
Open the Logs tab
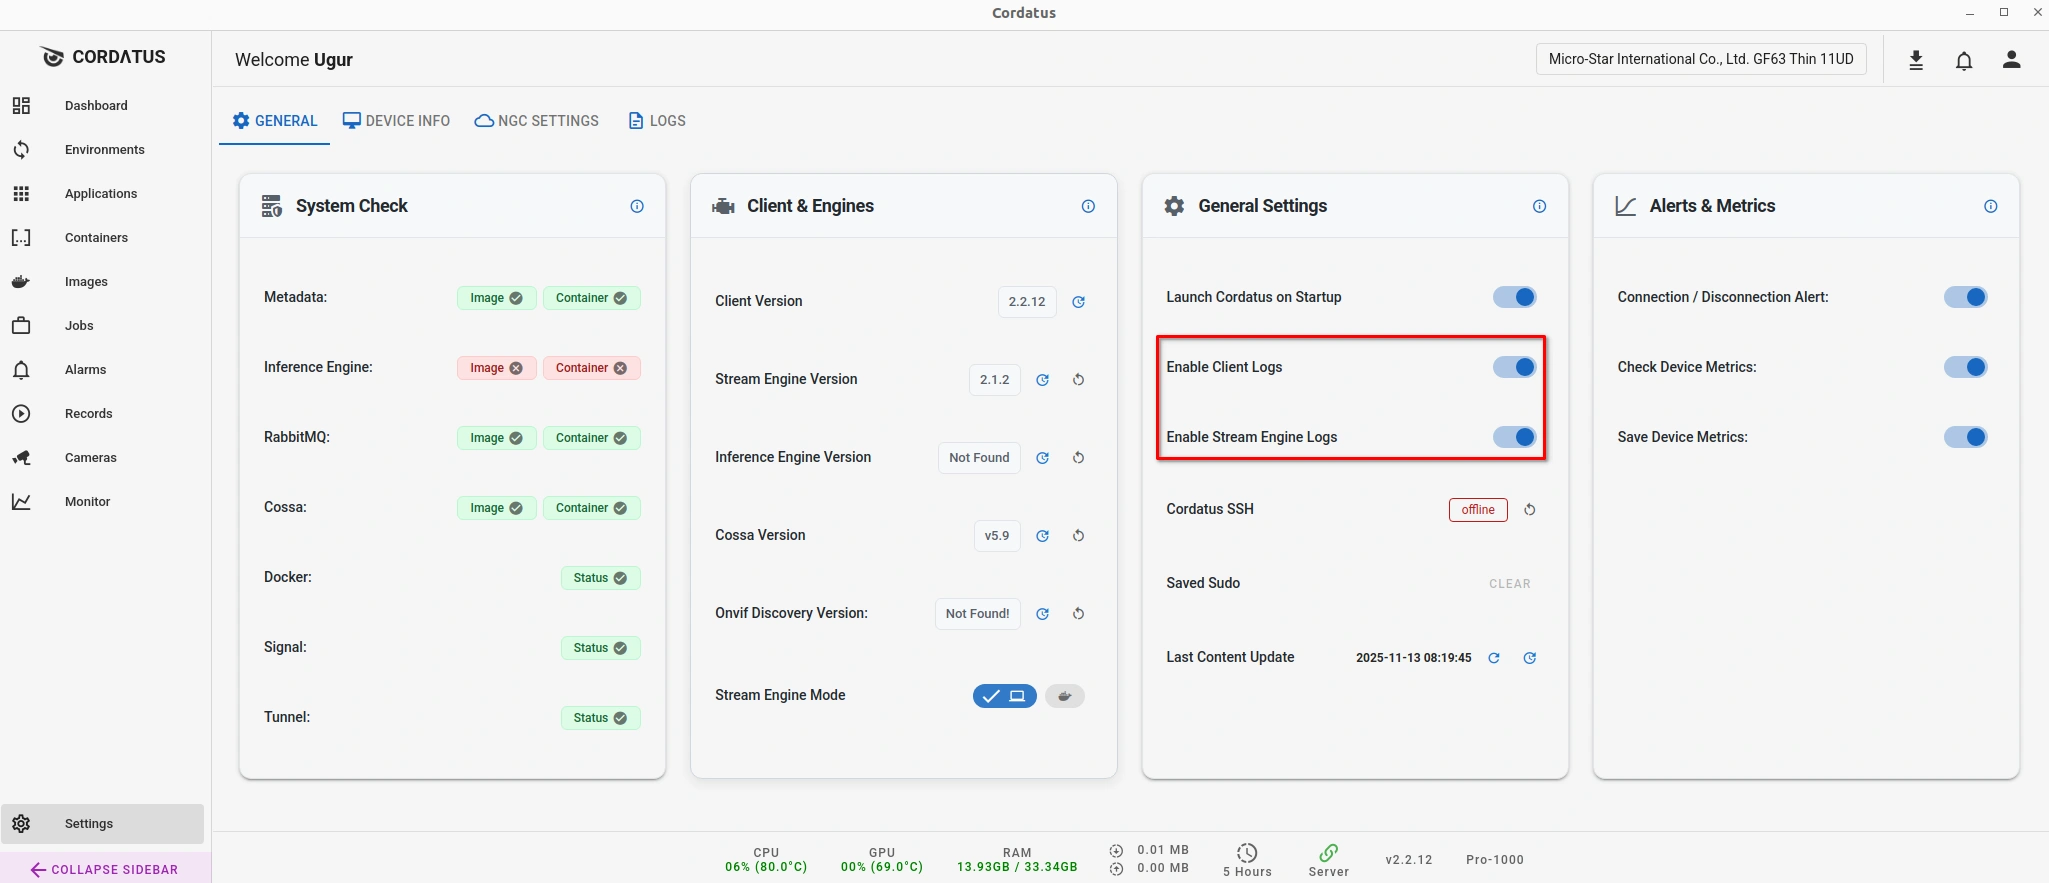(657, 121)
